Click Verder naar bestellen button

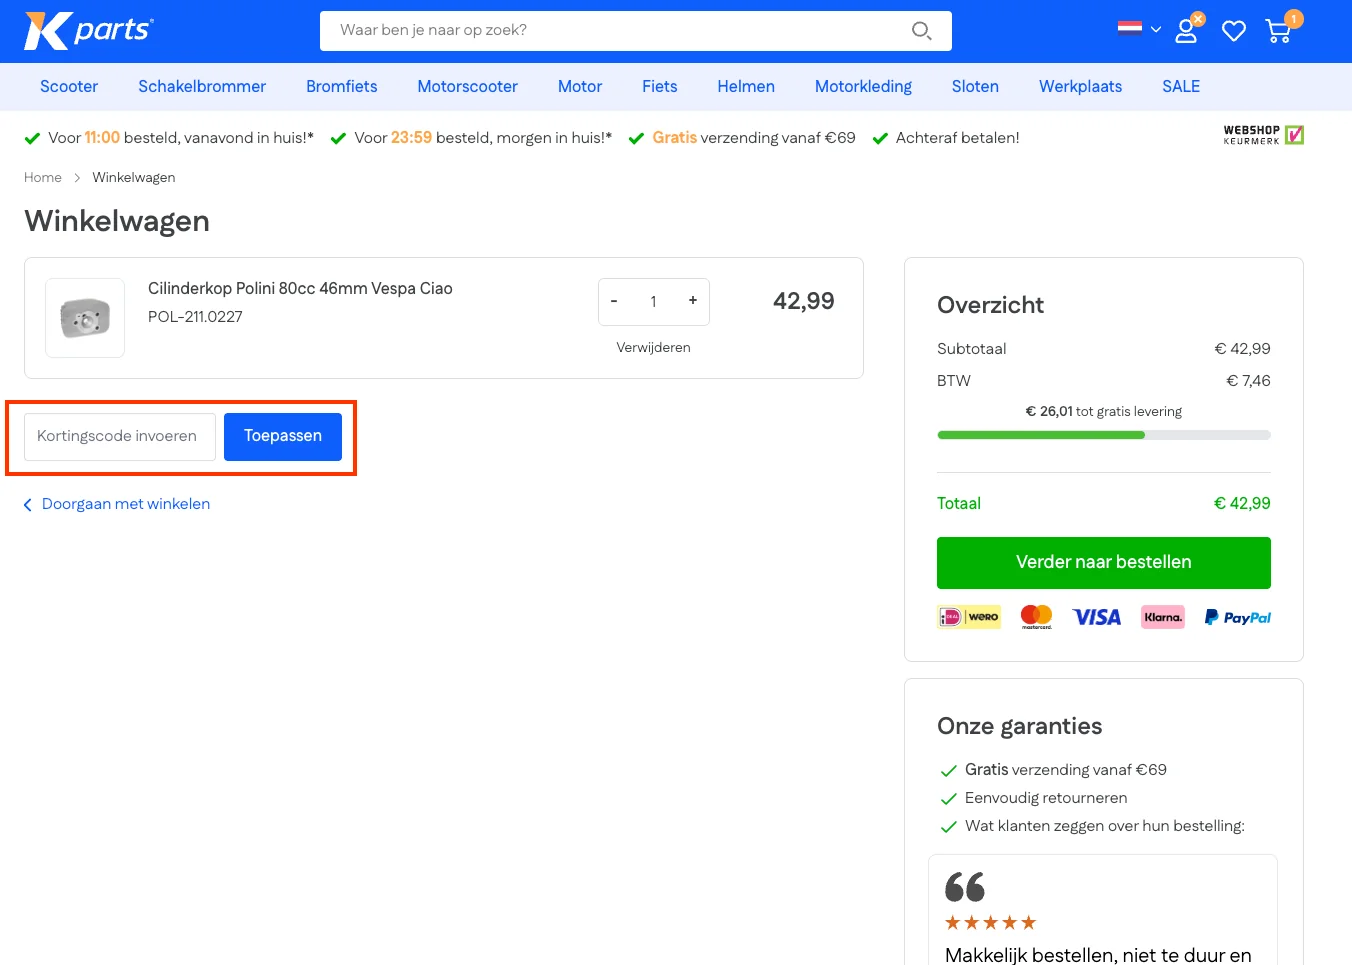tap(1103, 563)
